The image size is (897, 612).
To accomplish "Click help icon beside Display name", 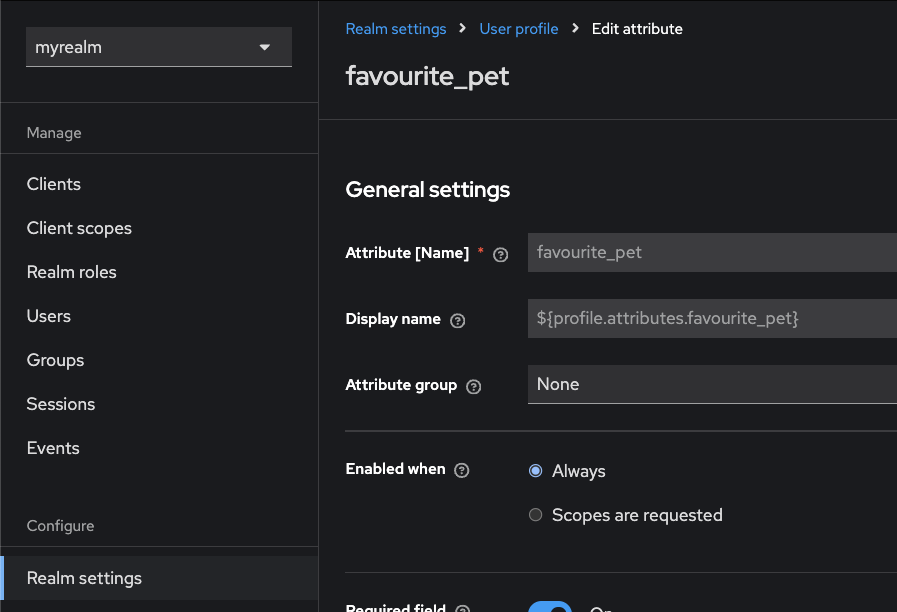I will [458, 320].
